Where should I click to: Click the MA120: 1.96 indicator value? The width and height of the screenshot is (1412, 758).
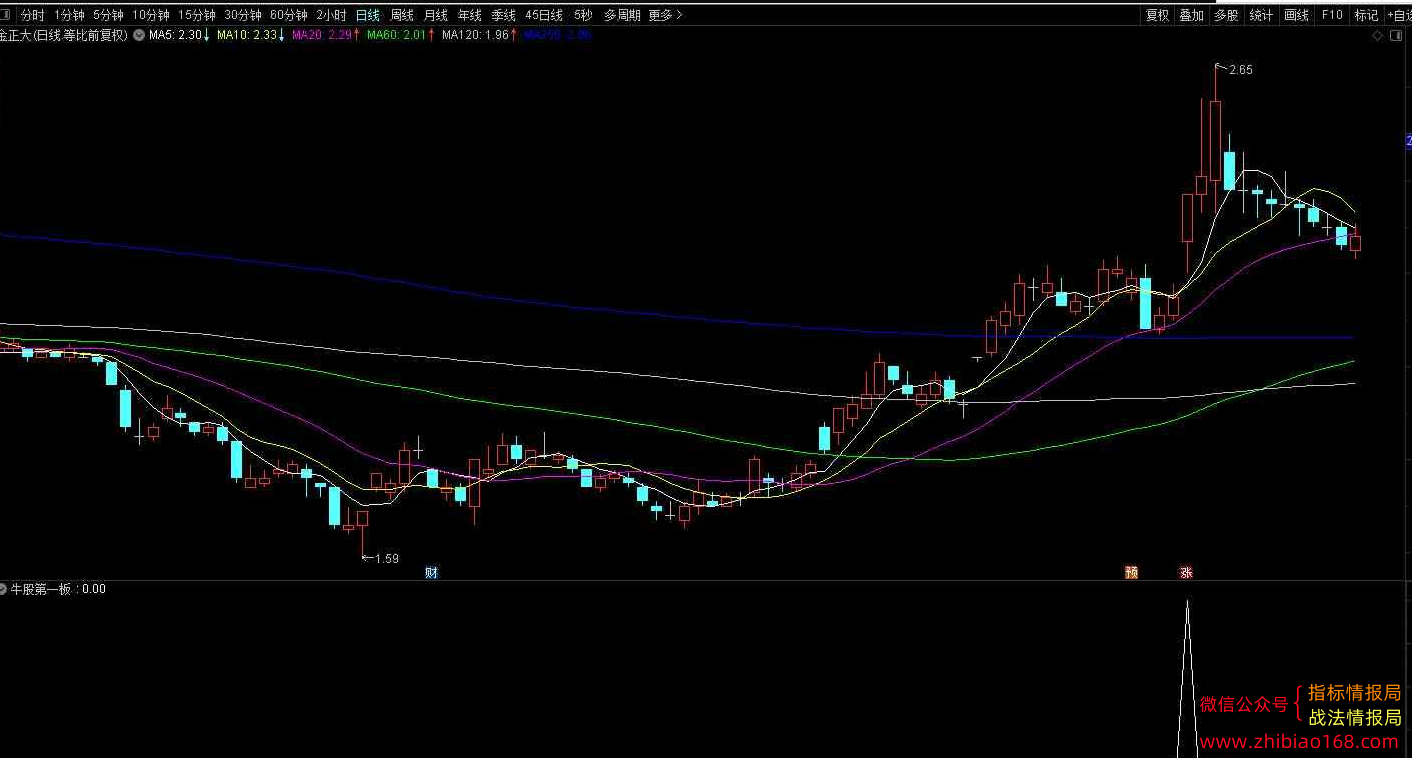tap(479, 35)
